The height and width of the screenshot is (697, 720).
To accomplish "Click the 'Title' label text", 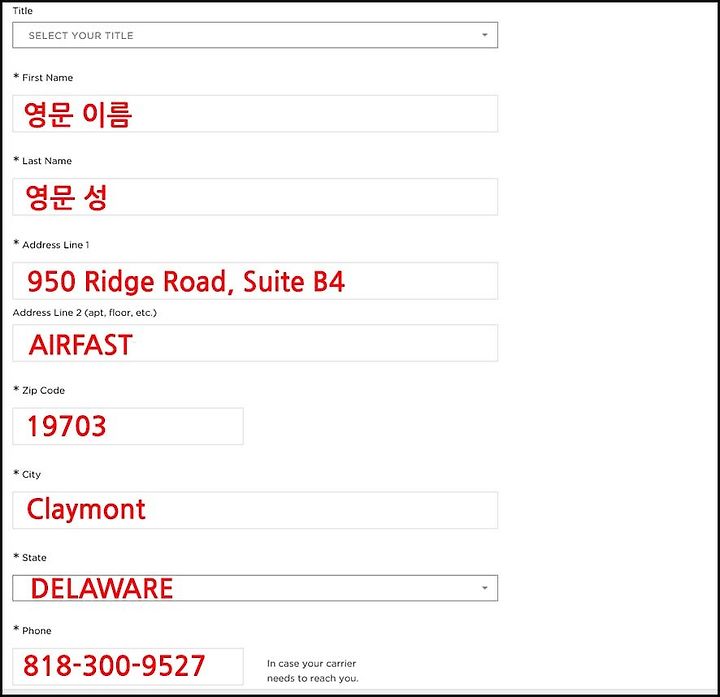I will click(22, 11).
